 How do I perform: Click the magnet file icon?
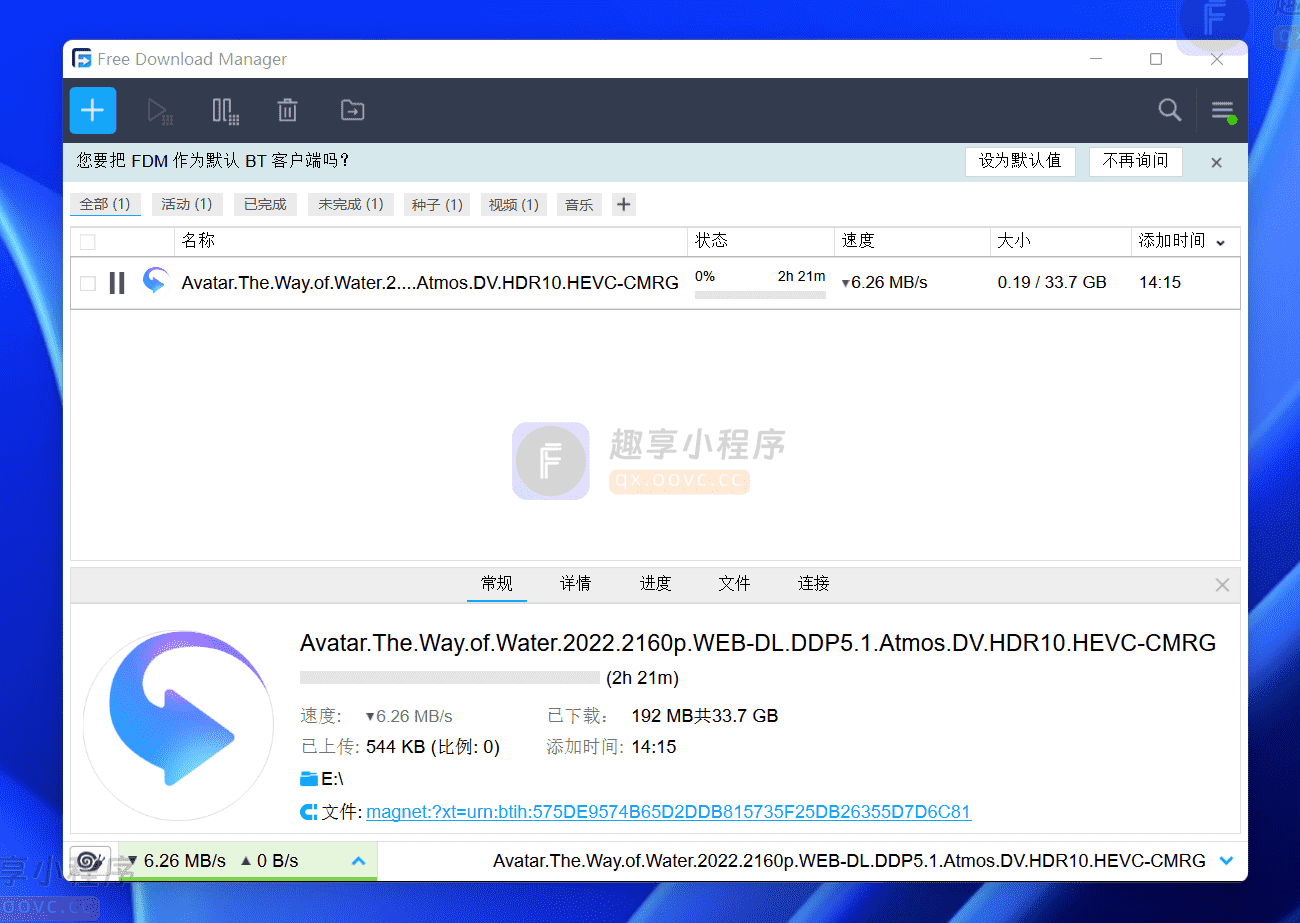[x=309, y=812]
